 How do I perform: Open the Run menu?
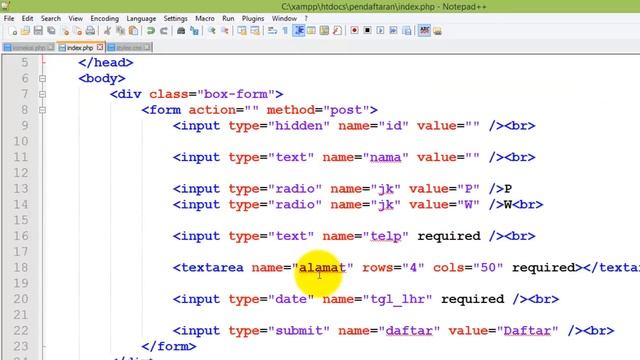click(228, 18)
